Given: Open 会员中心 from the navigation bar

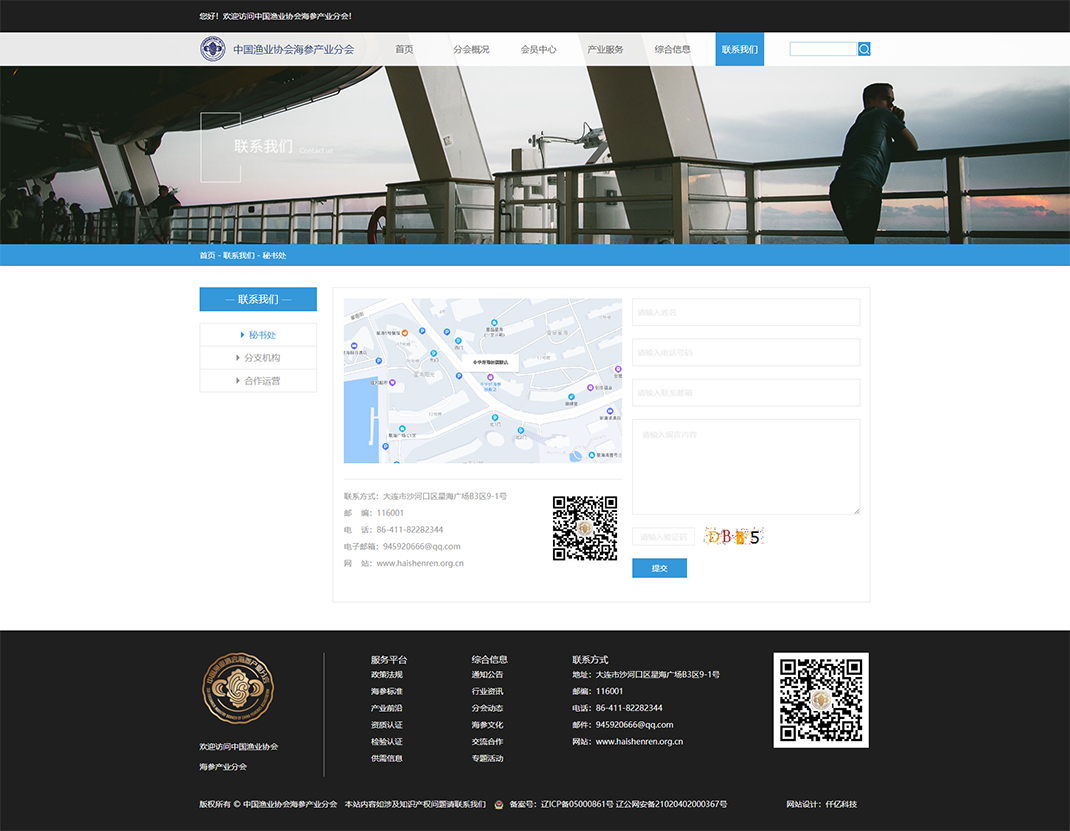Looking at the screenshot, I should (x=538, y=49).
